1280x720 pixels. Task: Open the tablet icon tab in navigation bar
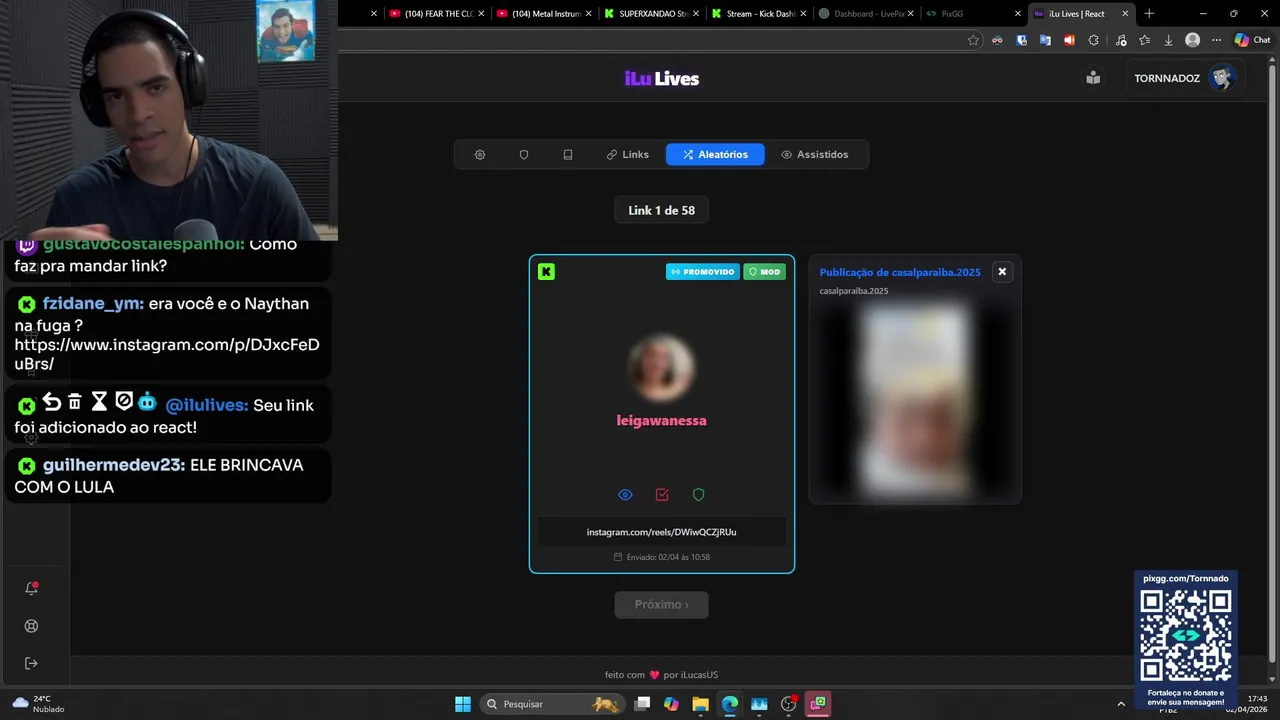coord(568,155)
